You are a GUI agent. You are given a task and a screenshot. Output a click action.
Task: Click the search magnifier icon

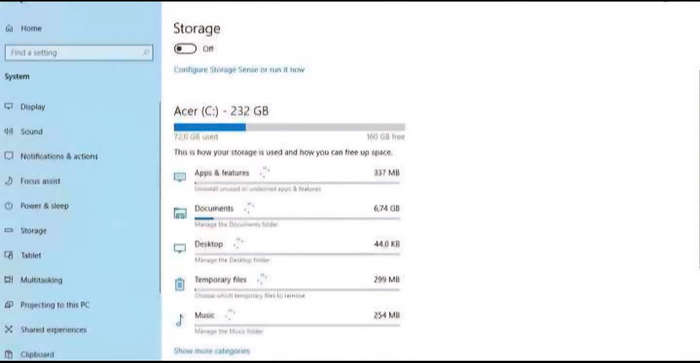[x=146, y=53]
